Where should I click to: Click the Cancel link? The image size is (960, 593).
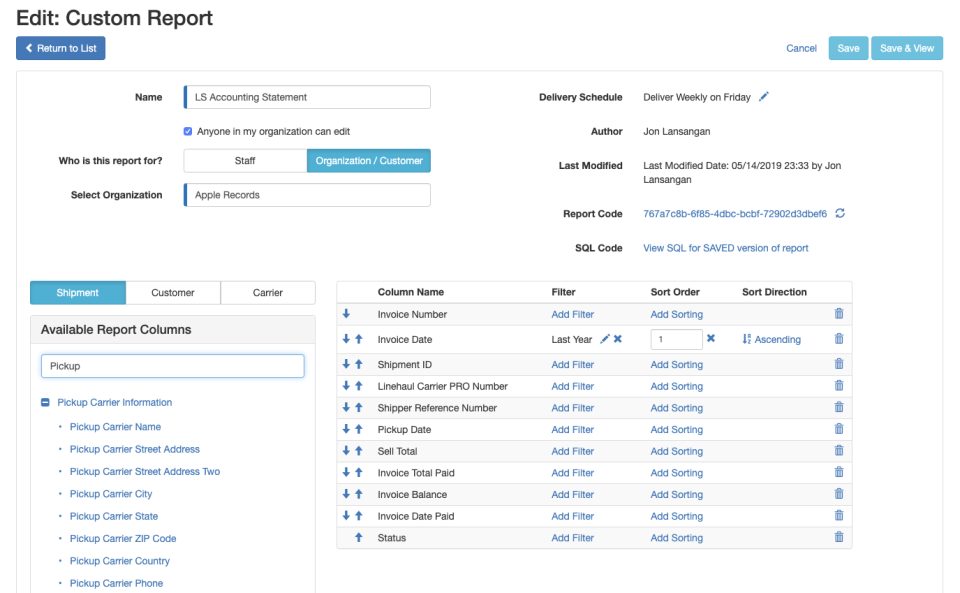coord(801,48)
